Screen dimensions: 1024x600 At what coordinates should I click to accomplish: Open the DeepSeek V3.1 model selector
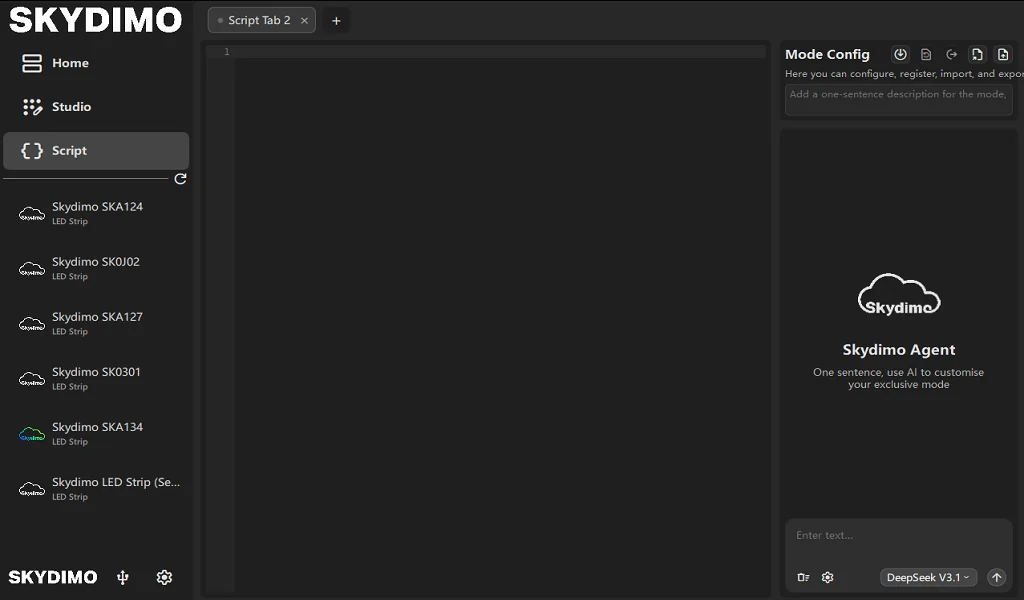tap(927, 577)
